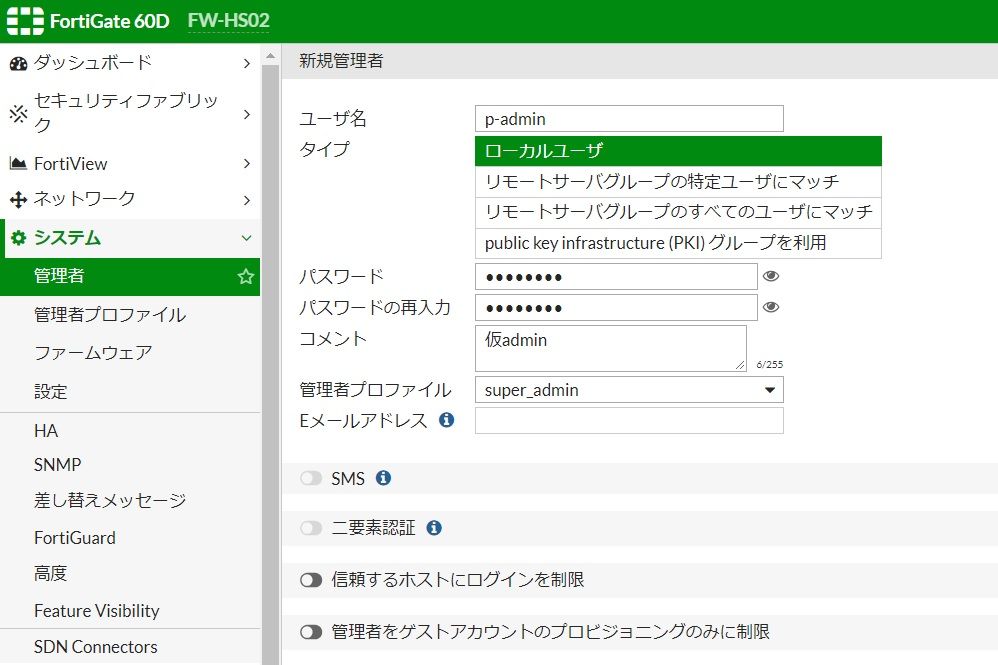Open 差し替えメッセージ sidebar item

tap(130, 500)
